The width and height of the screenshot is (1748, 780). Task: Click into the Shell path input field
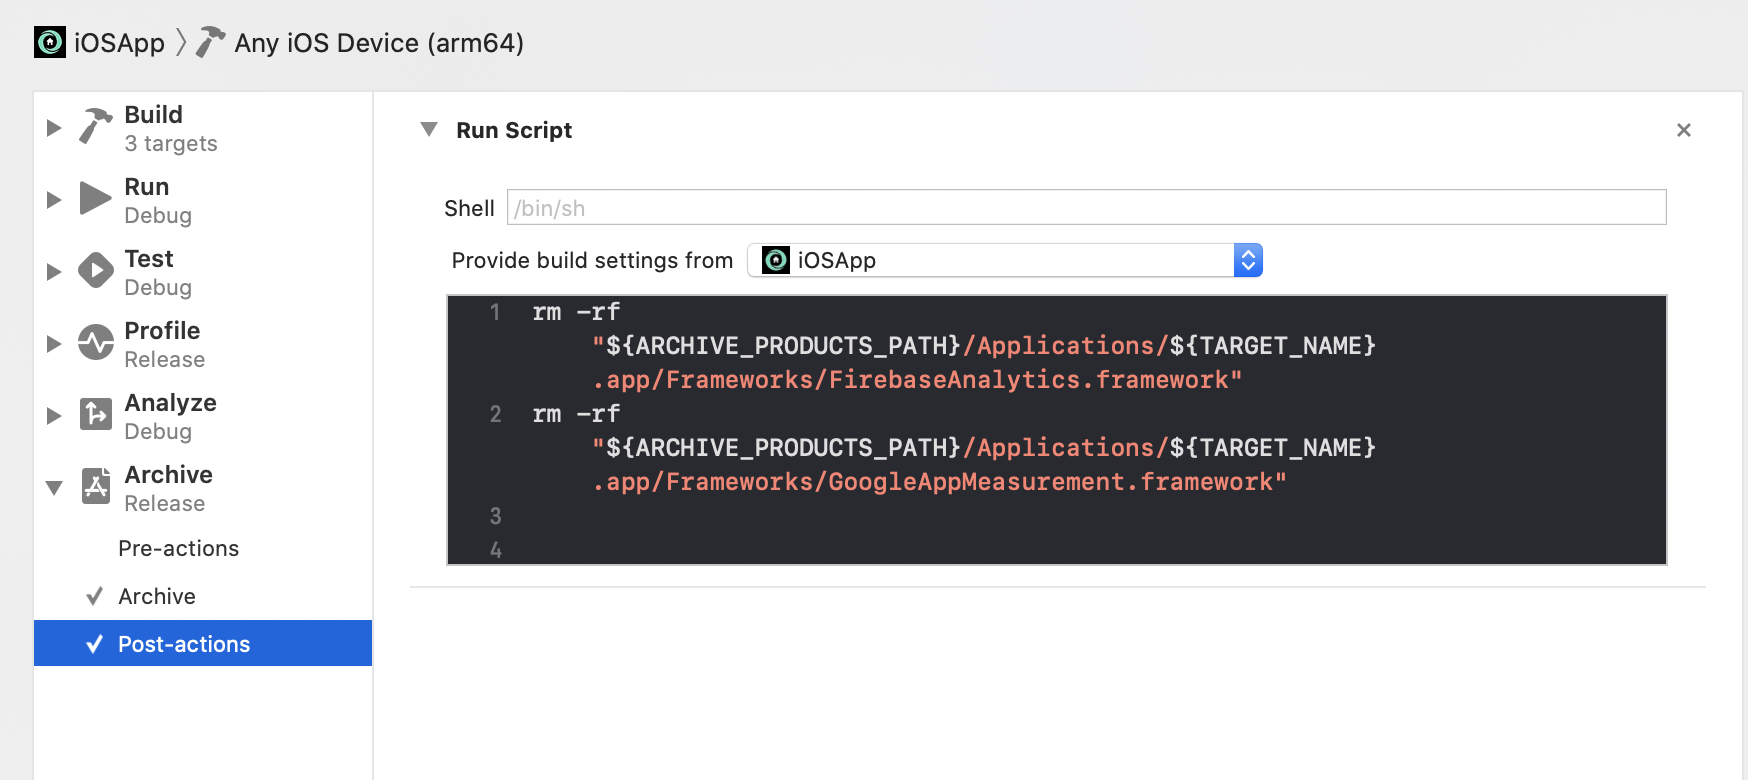click(1087, 207)
